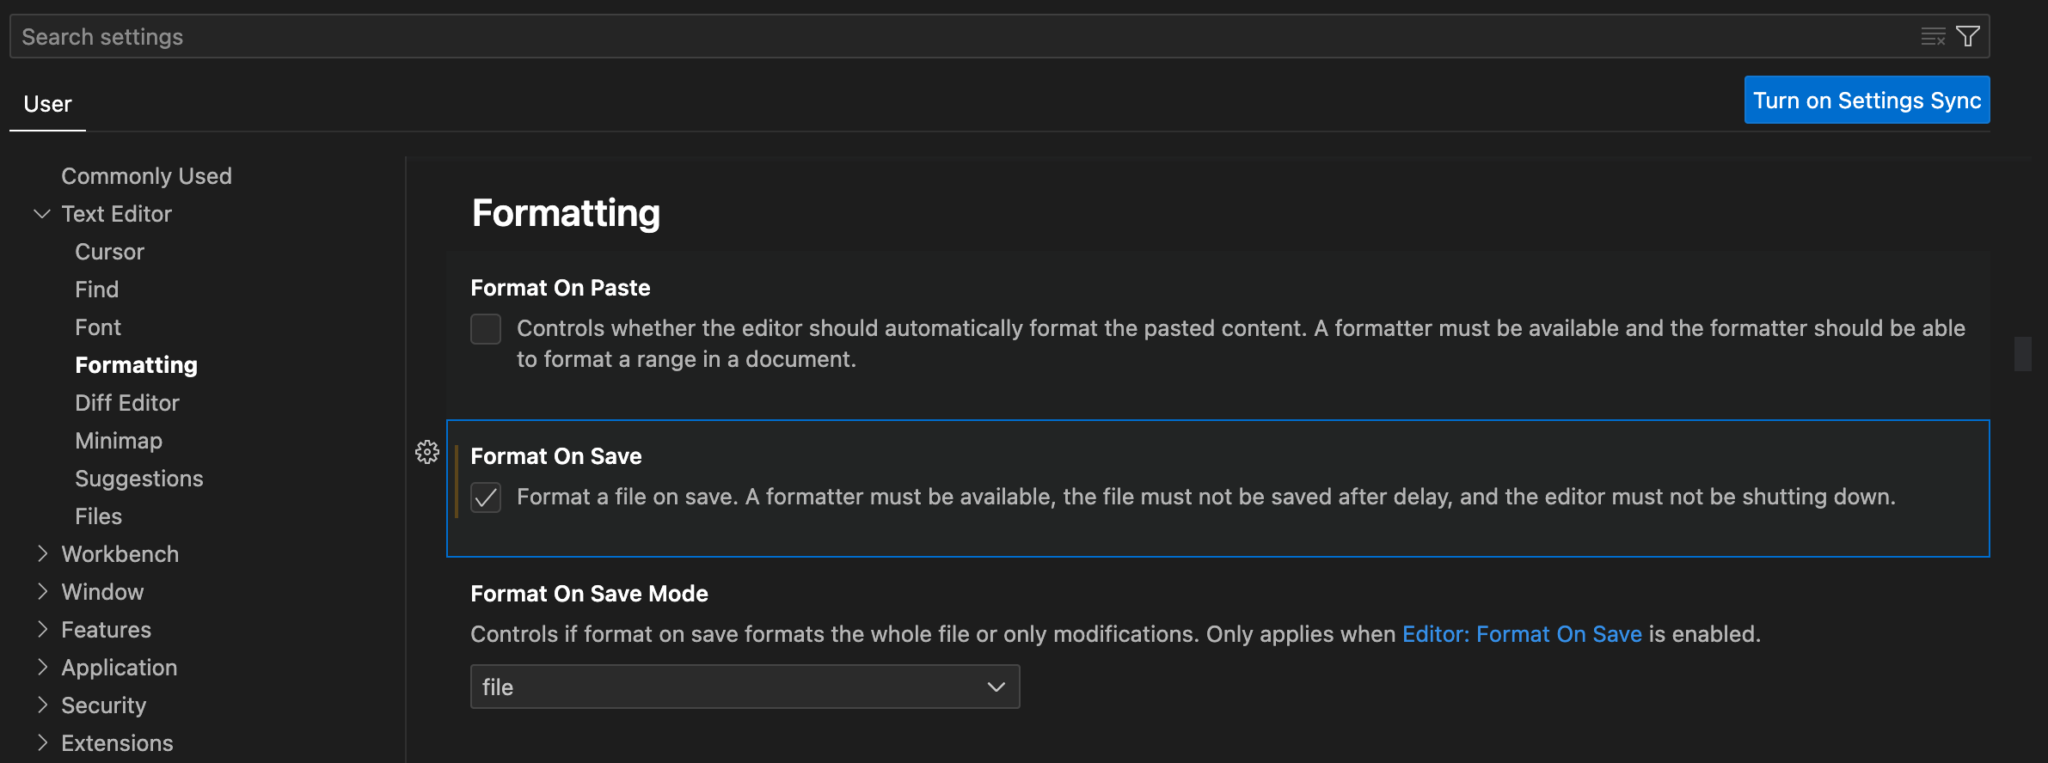Follow the Editor: Format On Save link
Image resolution: width=2048 pixels, height=763 pixels.
click(x=1521, y=634)
